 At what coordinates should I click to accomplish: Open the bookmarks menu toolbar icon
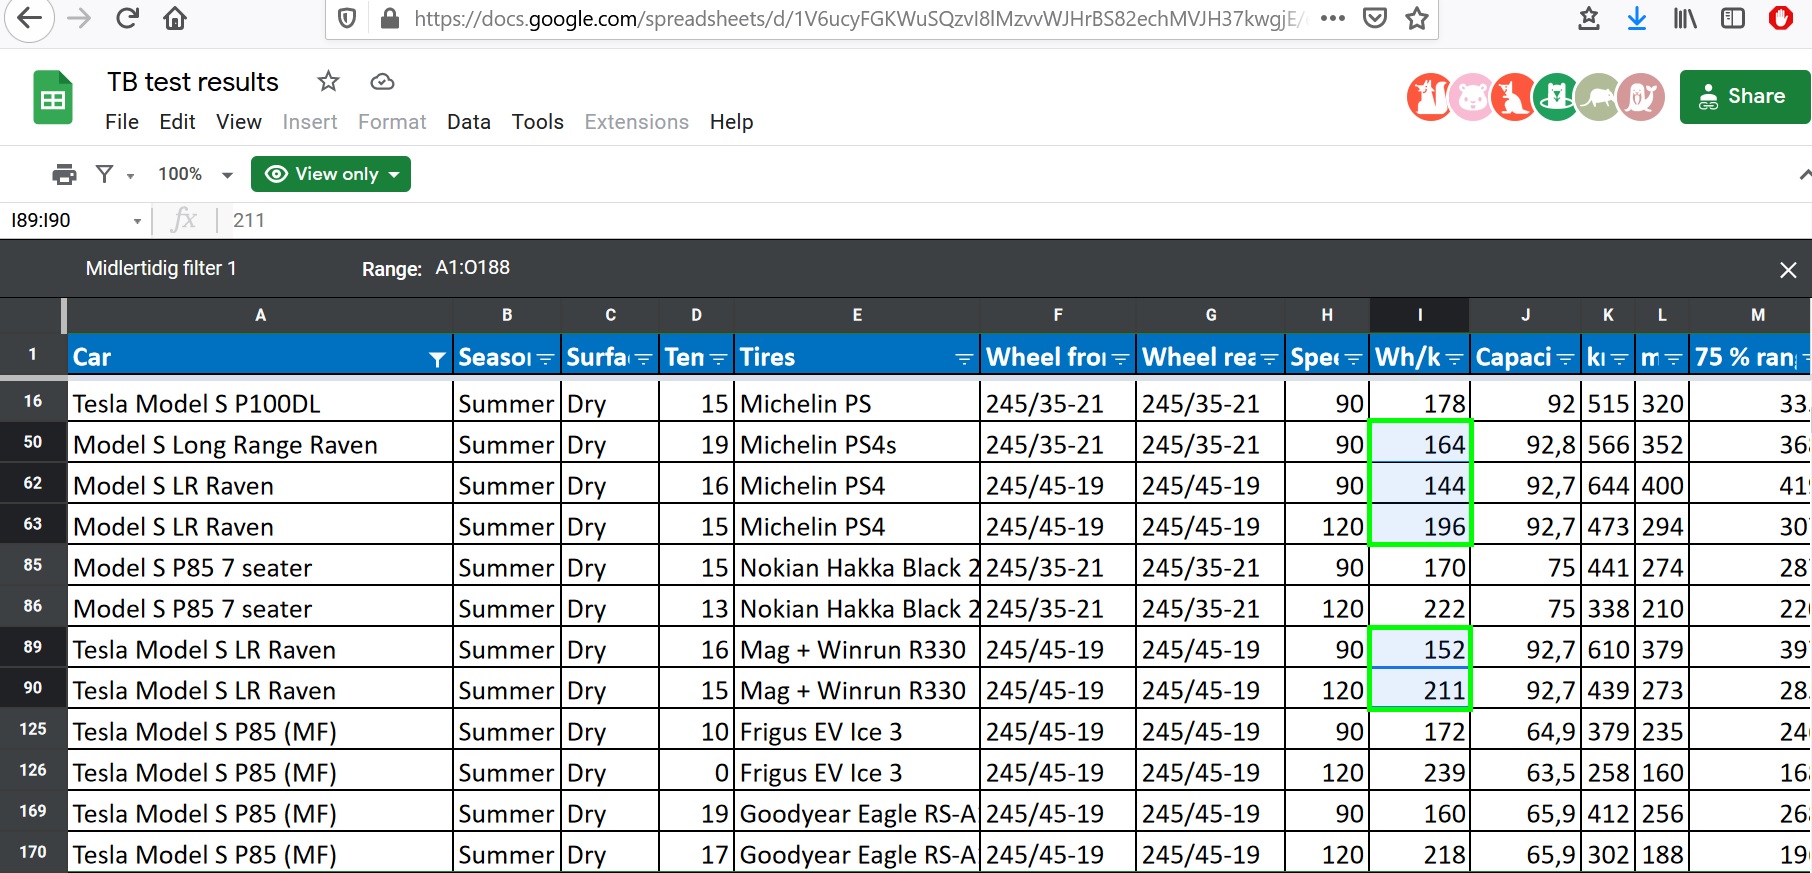[x=1589, y=19]
